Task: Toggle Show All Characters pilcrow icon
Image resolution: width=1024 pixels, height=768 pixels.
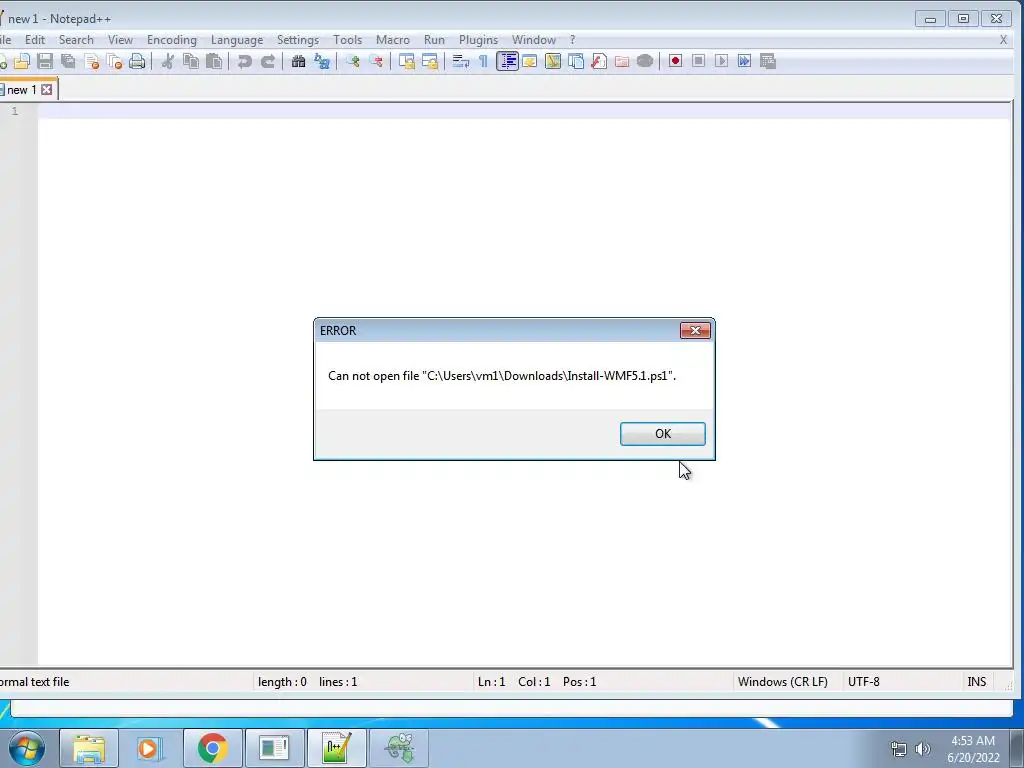Action: [483, 61]
